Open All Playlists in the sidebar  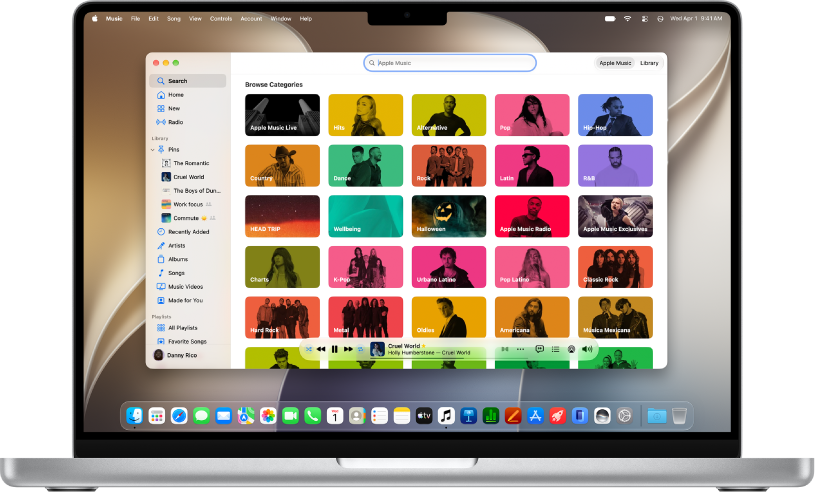tap(188, 328)
